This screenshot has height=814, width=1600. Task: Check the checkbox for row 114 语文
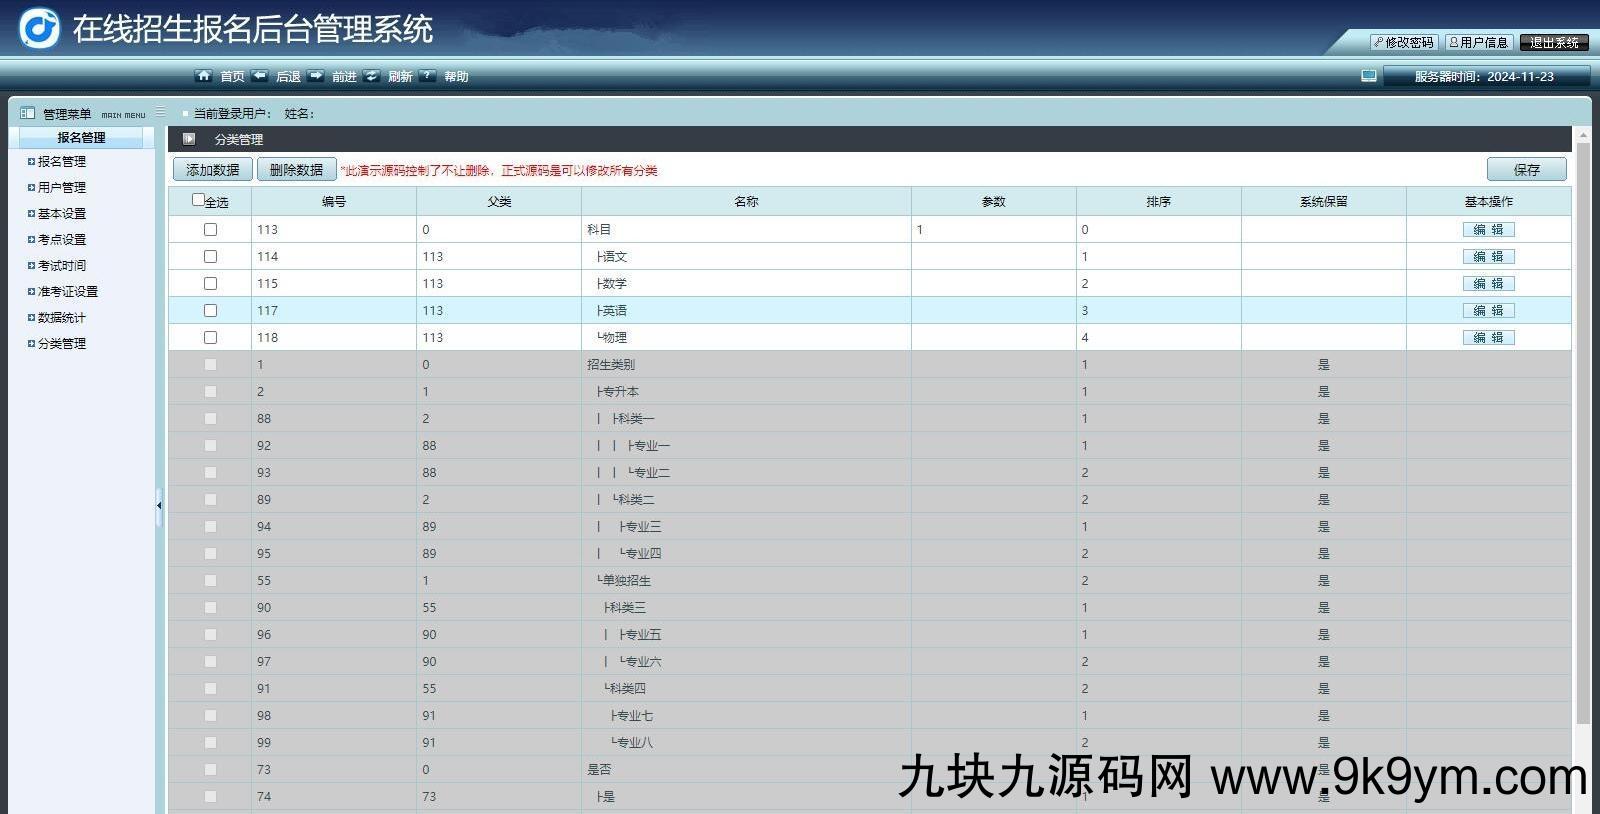(210, 257)
